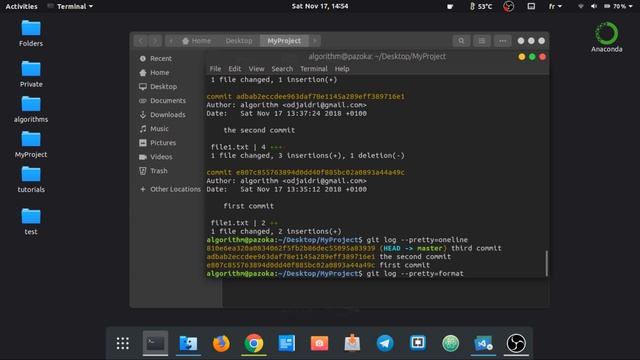Image resolution: width=640 pixels, height=360 pixels.
Task: Open the terminal Edit menu
Action: pos(235,69)
